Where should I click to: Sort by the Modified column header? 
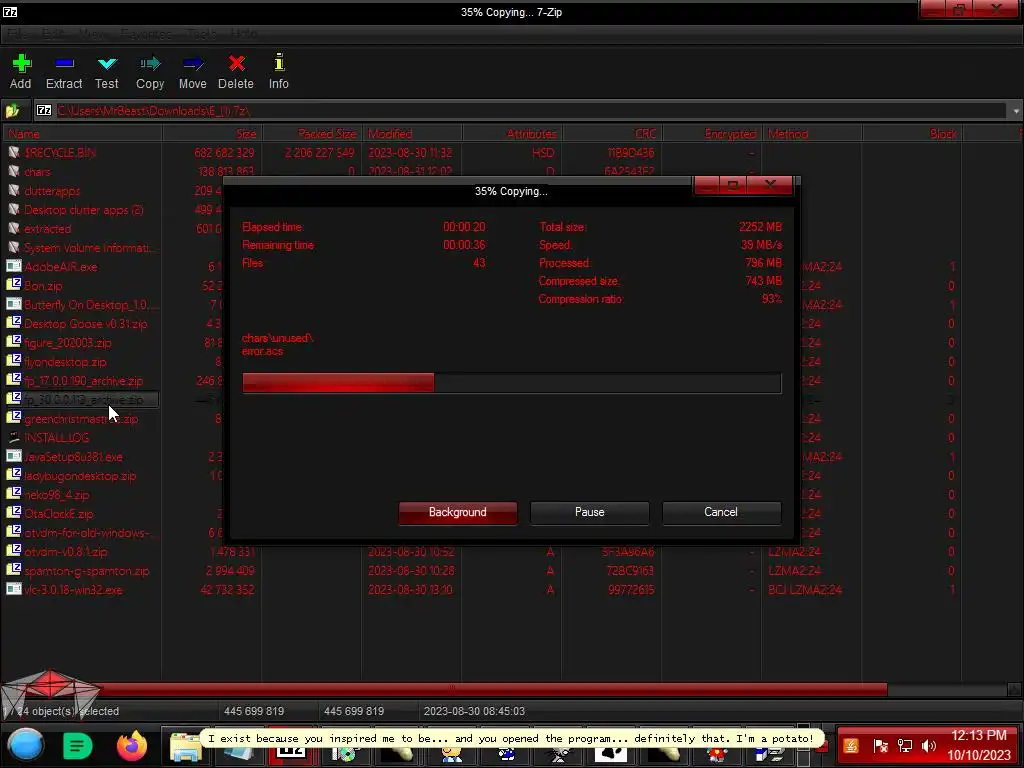pyautogui.click(x=412, y=133)
